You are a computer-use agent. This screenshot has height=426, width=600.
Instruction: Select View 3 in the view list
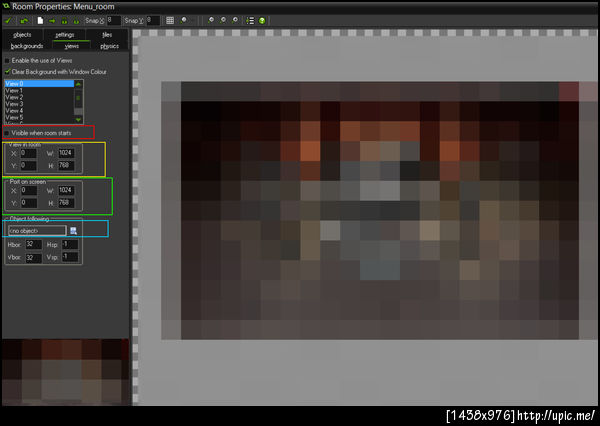39,104
